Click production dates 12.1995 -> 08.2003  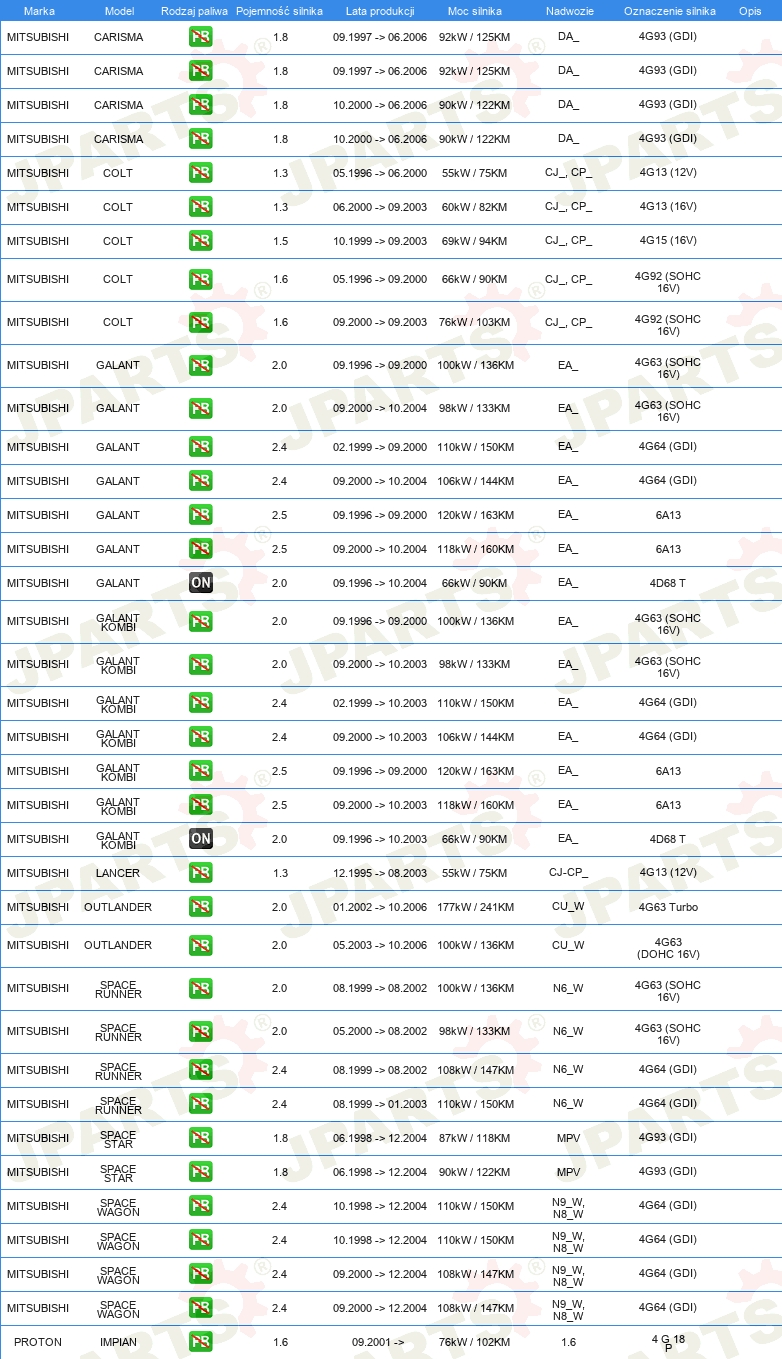coord(380,873)
